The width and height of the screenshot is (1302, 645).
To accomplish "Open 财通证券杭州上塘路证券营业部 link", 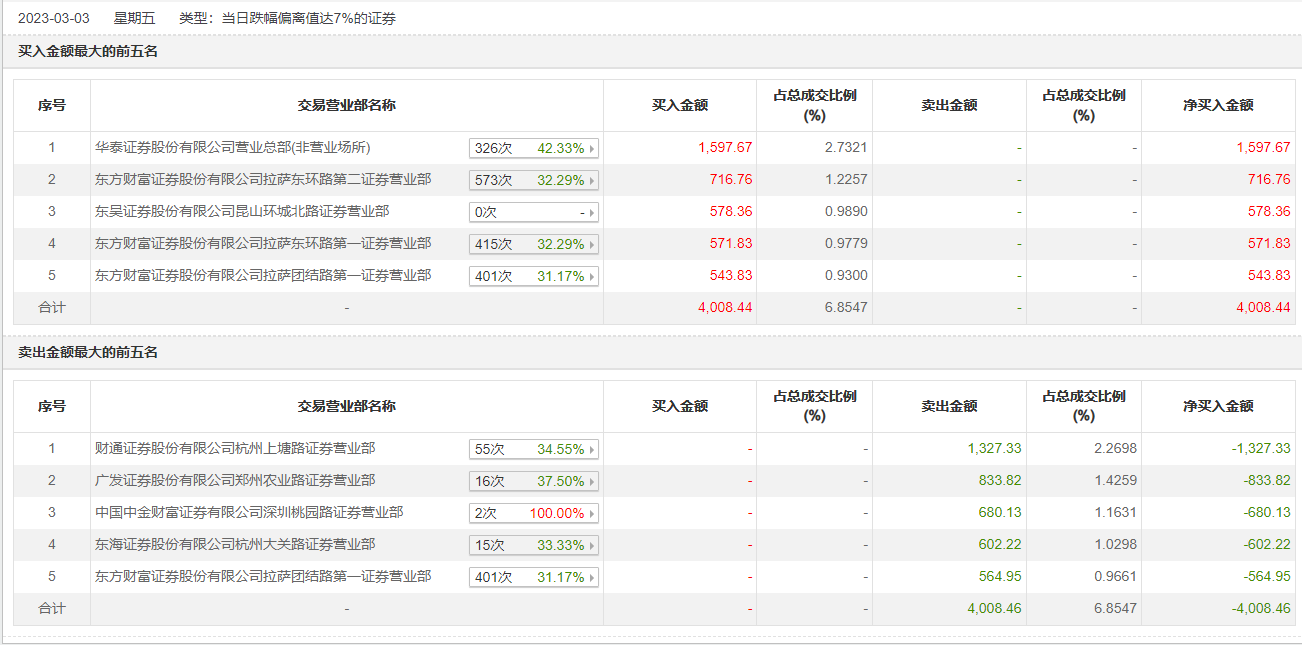I will click(x=235, y=449).
